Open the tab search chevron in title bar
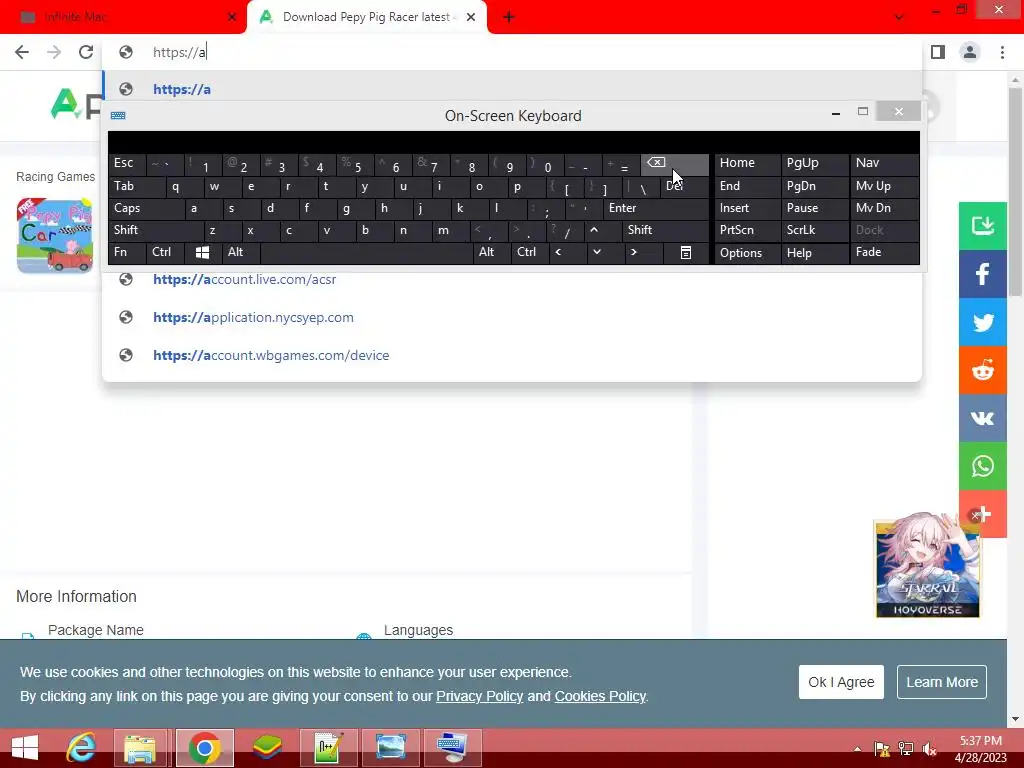The width and height of the screenshot is (1024, 768). [x=899, y=17]
